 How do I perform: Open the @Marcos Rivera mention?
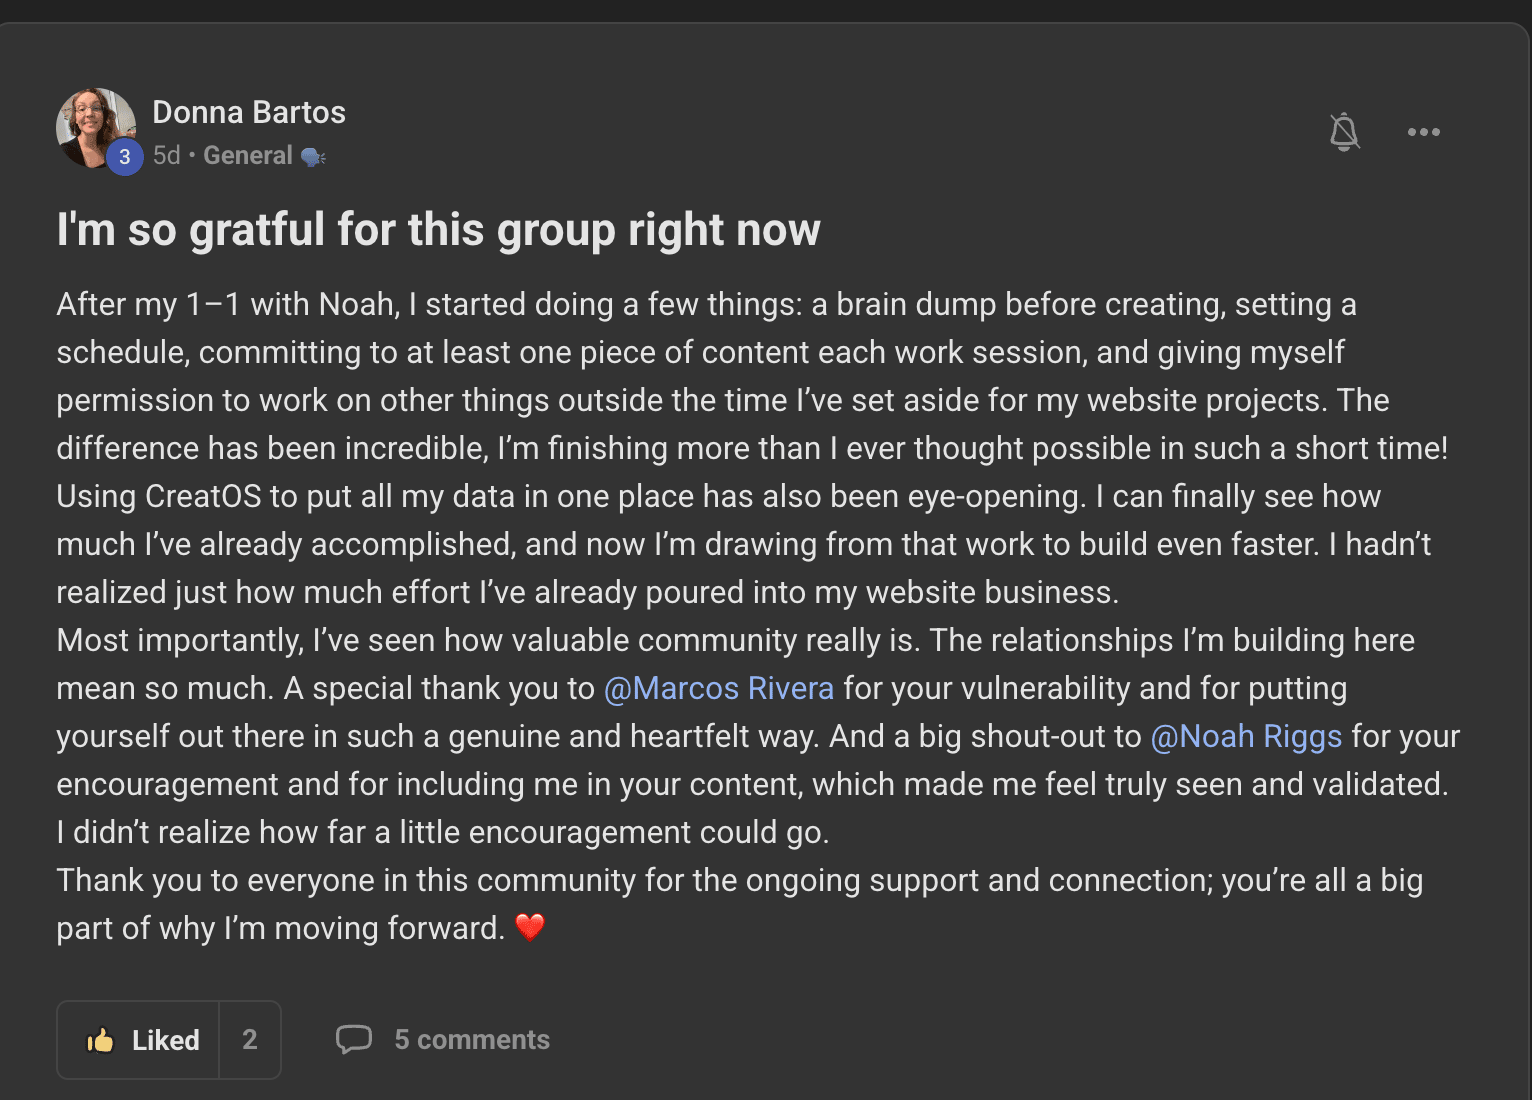coord(718,688)
